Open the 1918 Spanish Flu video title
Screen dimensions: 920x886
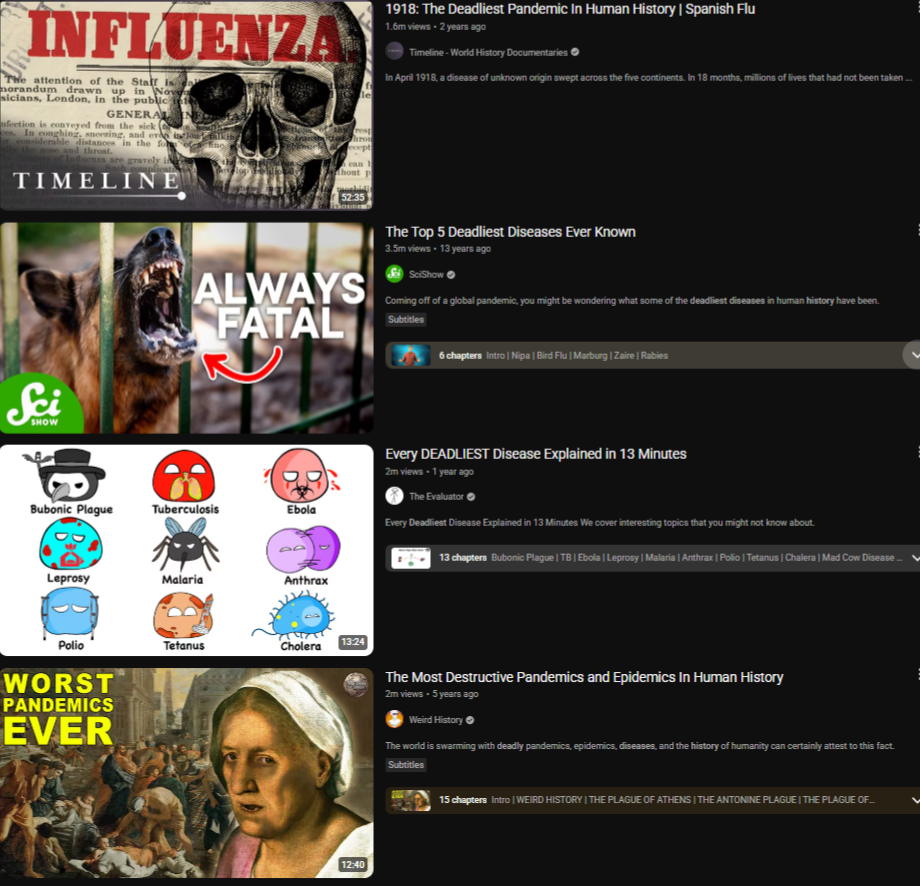[570, 10]
